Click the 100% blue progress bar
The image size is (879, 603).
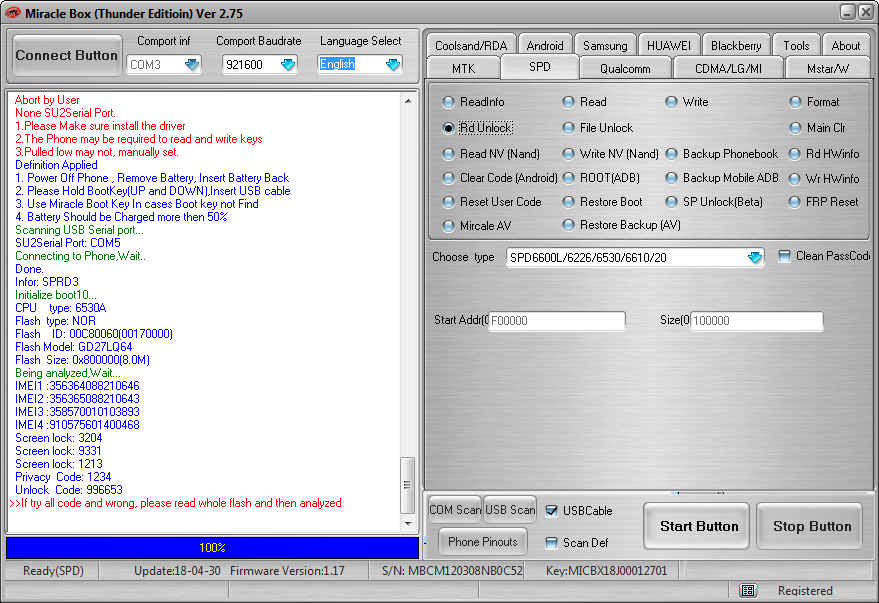point(212,548)
